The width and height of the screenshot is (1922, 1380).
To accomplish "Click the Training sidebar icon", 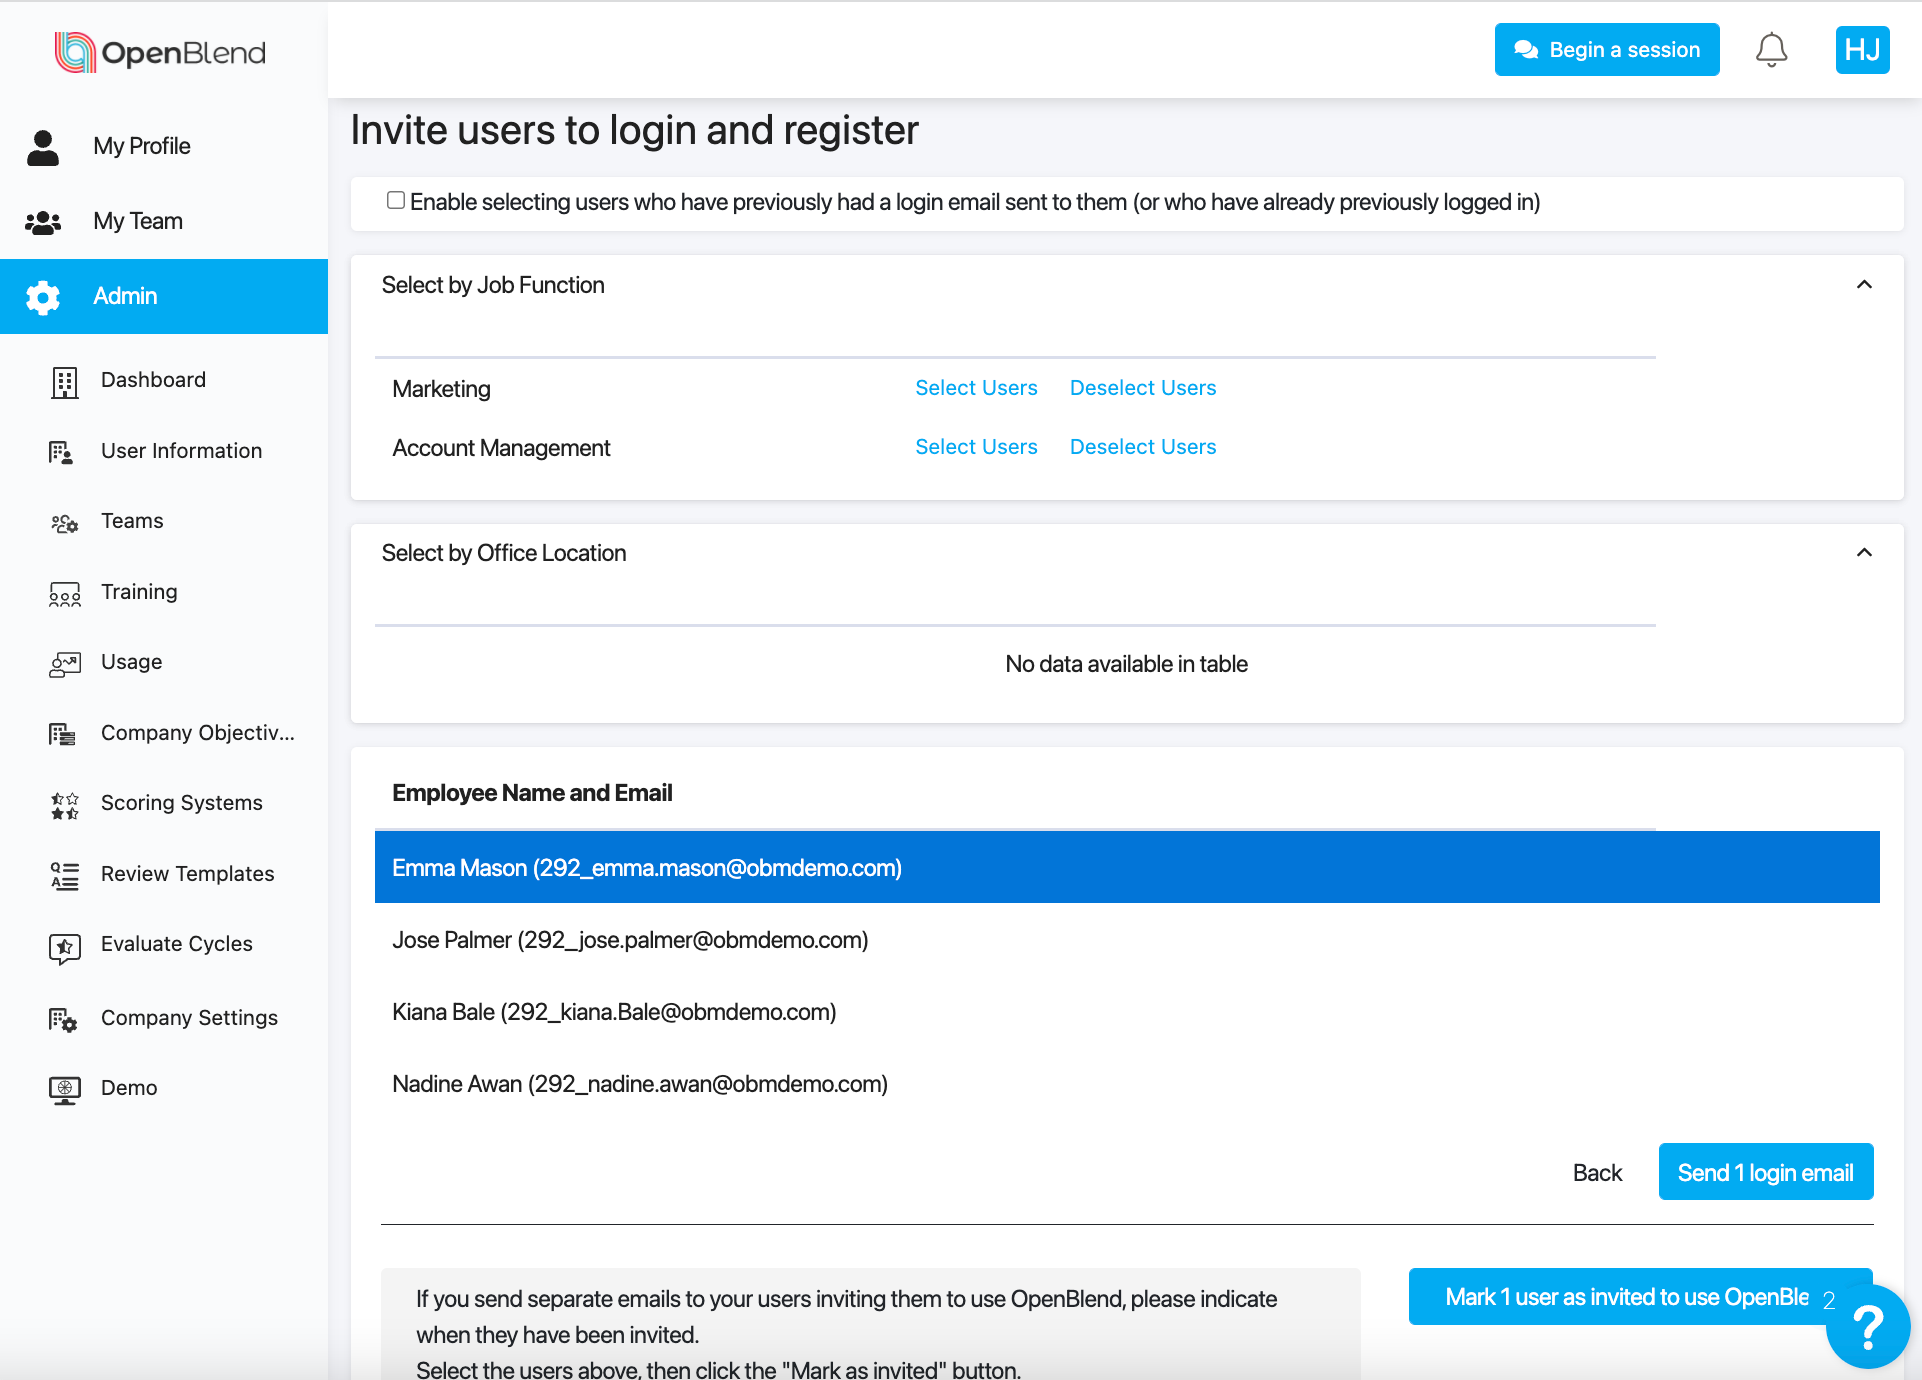I will (x=65, y=594).
